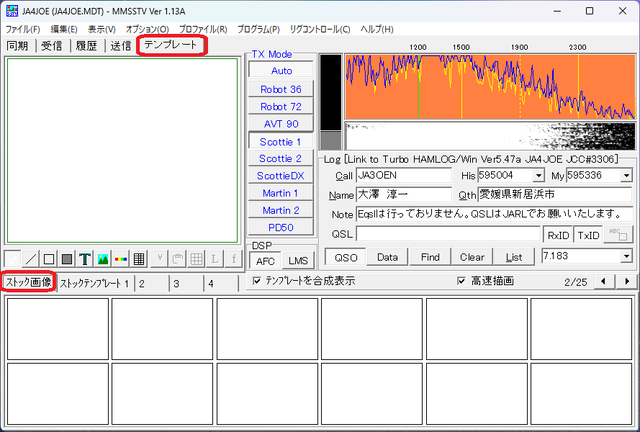Click the grayed-out V toolbar icon
640x432 pixels.
point(160,258)
